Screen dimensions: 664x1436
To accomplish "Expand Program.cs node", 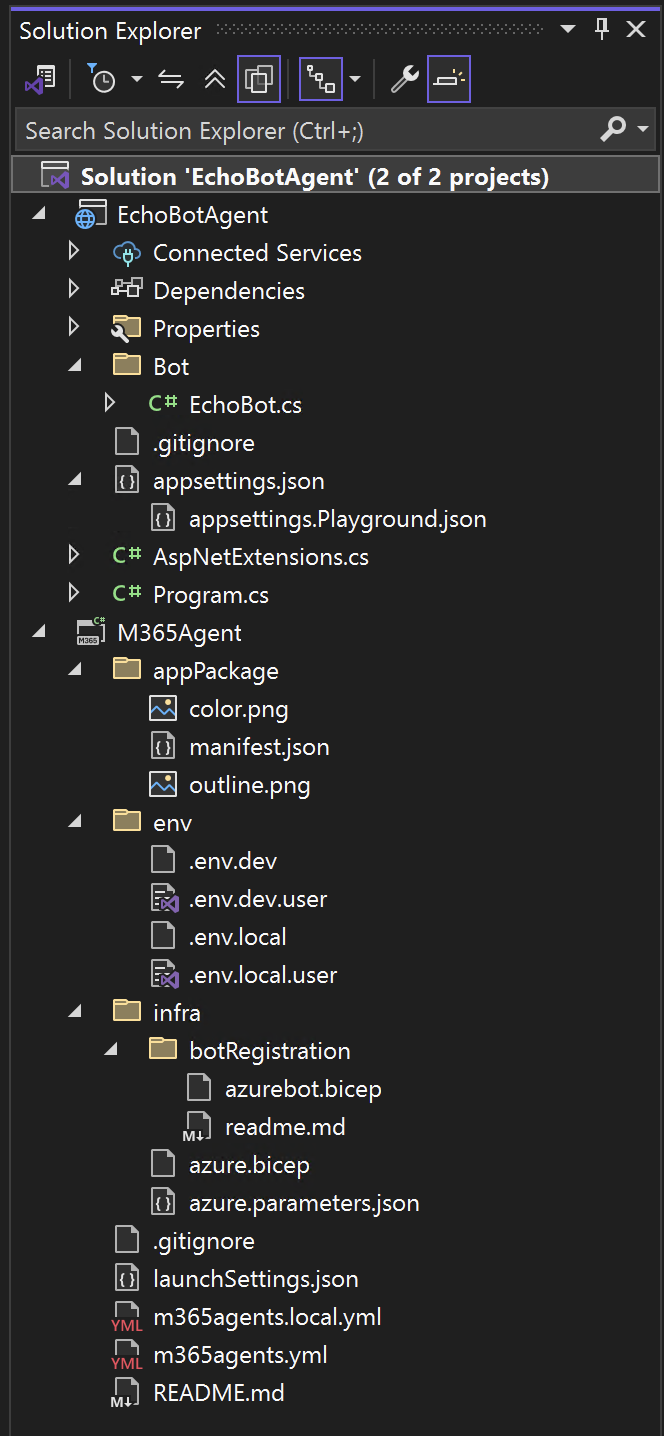I will click(73, 594).
